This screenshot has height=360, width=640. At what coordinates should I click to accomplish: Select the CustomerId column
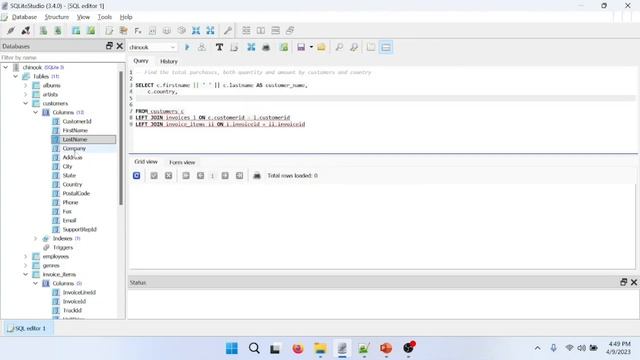[x=77, y=121]
